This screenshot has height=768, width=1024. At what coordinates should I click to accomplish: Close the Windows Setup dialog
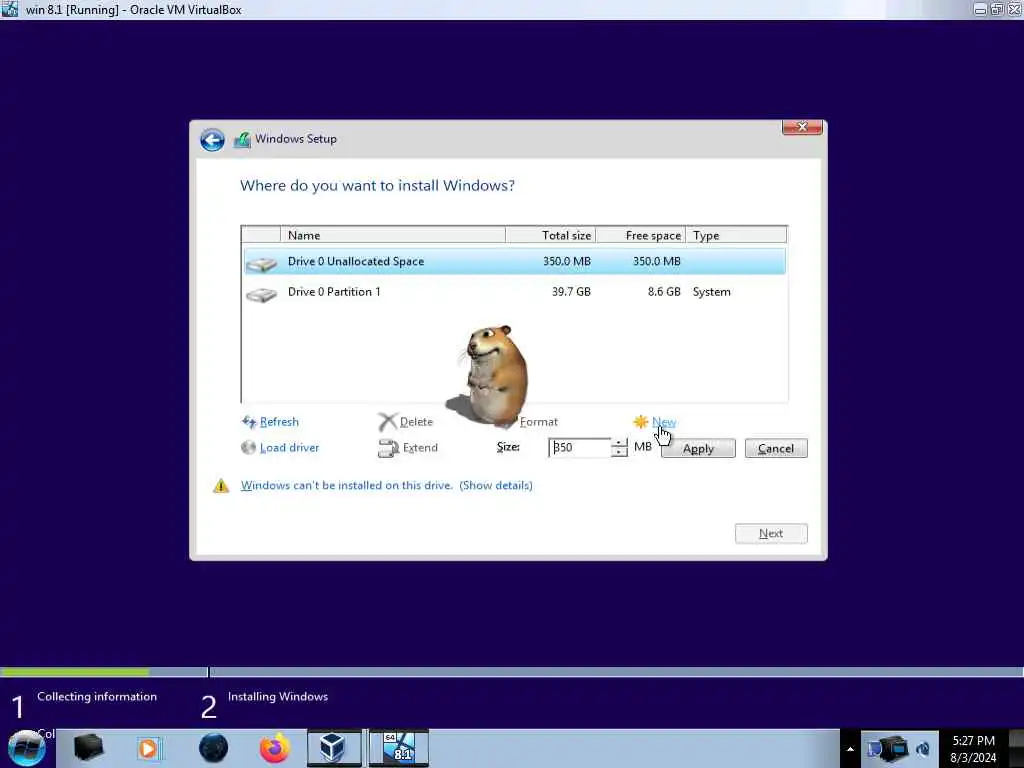[x=802, y=127]
